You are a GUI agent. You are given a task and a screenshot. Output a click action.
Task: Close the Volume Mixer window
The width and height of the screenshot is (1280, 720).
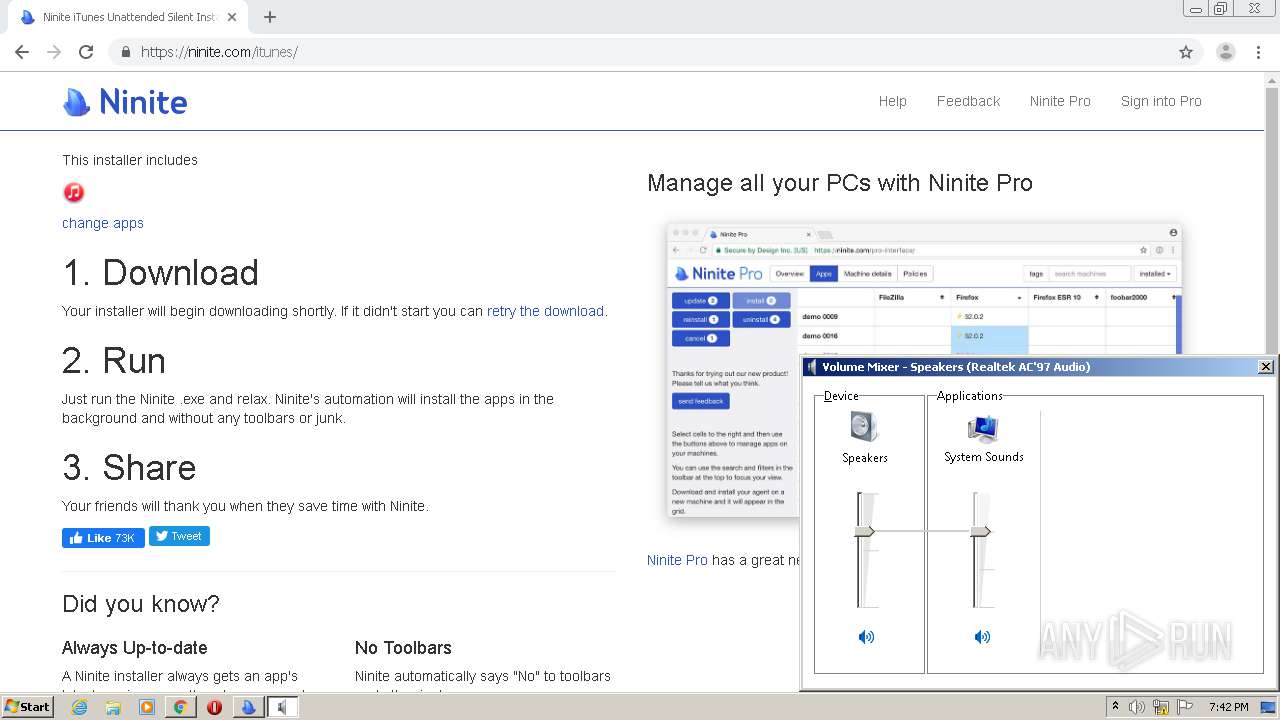pos(1265,367)
